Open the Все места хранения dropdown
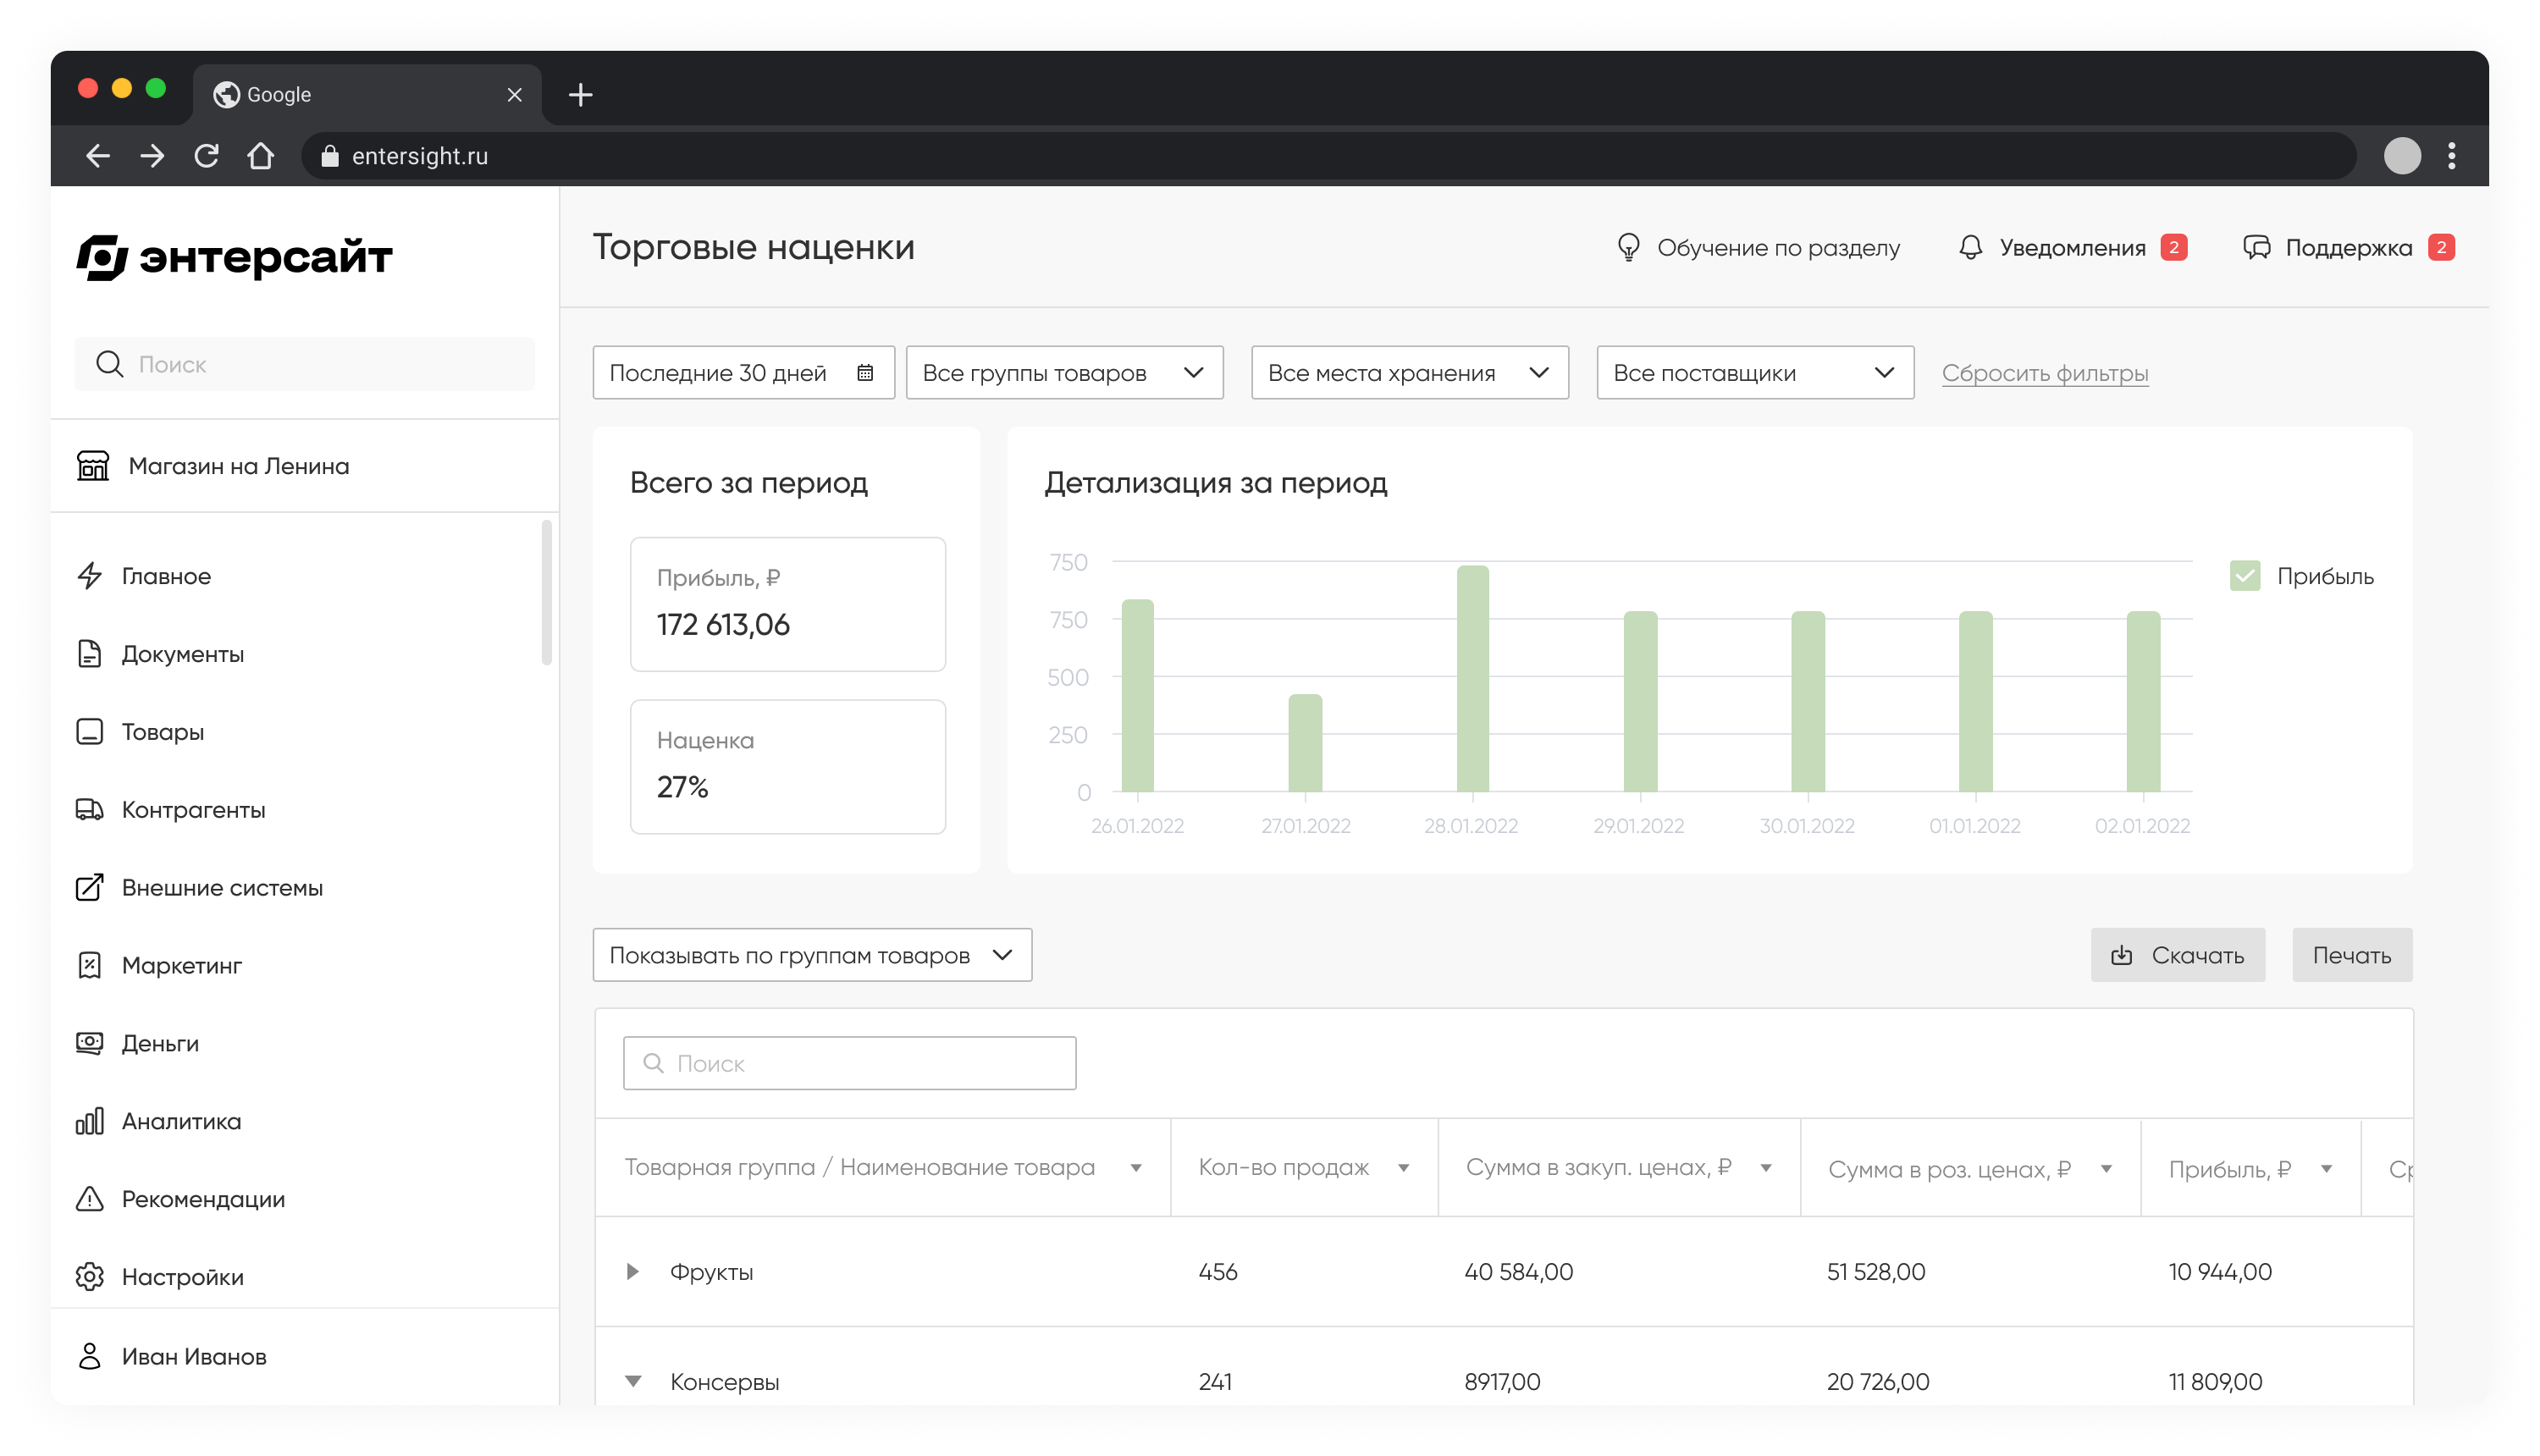The width and height of the screenshot is (2540, 1456). coord(1409,373)
